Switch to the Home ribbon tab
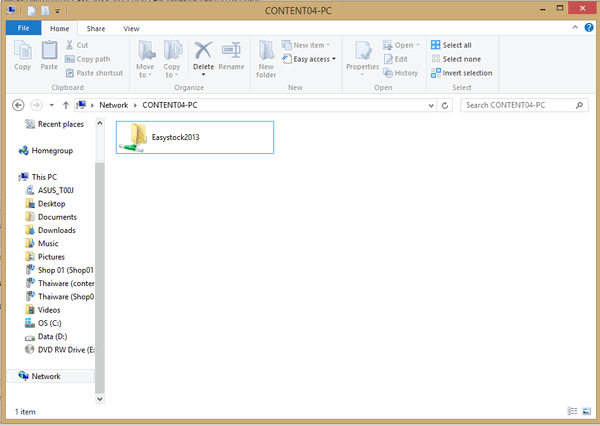 pos(59,28)
